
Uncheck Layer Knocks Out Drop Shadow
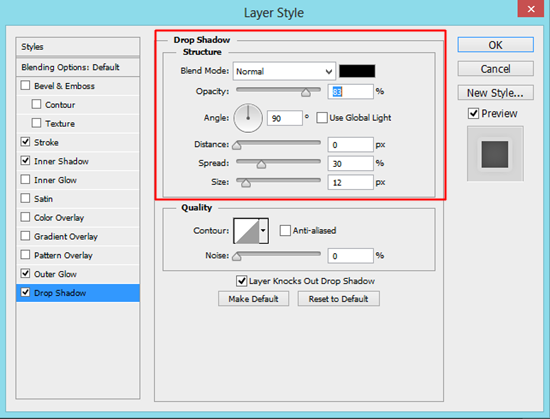click(x=241, y=281)
